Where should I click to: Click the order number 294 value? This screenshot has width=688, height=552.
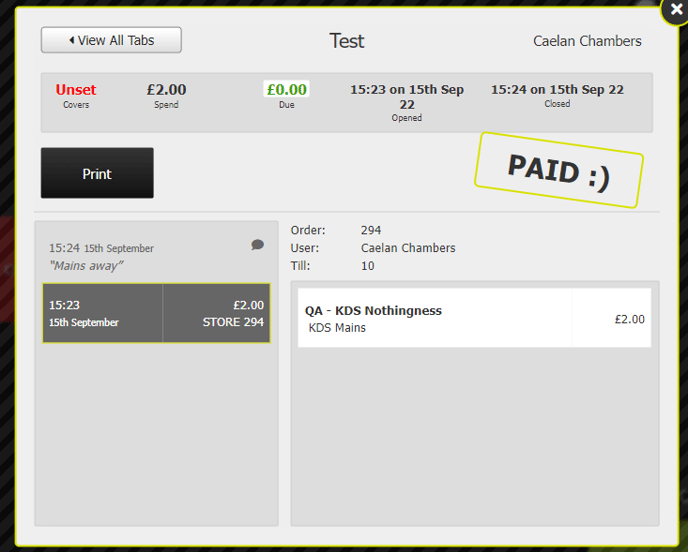[371, 230]
